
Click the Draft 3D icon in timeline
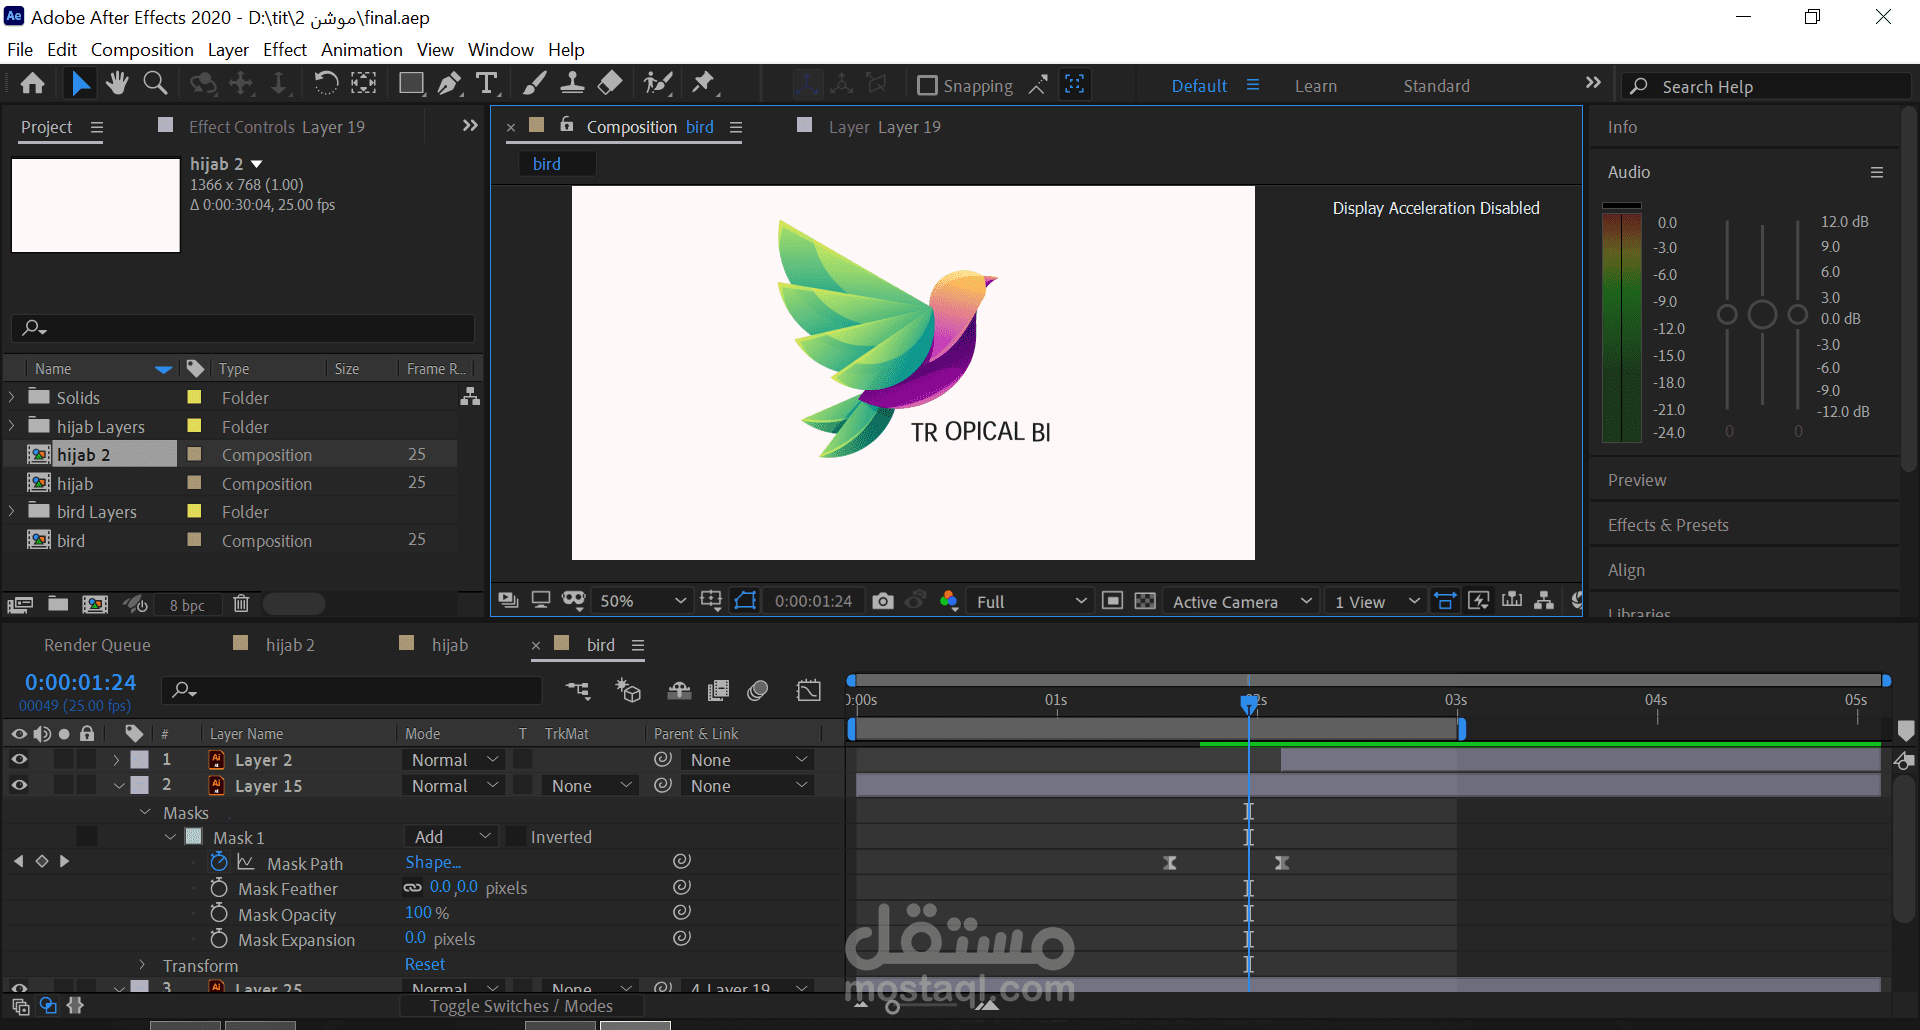coord(628,690)
